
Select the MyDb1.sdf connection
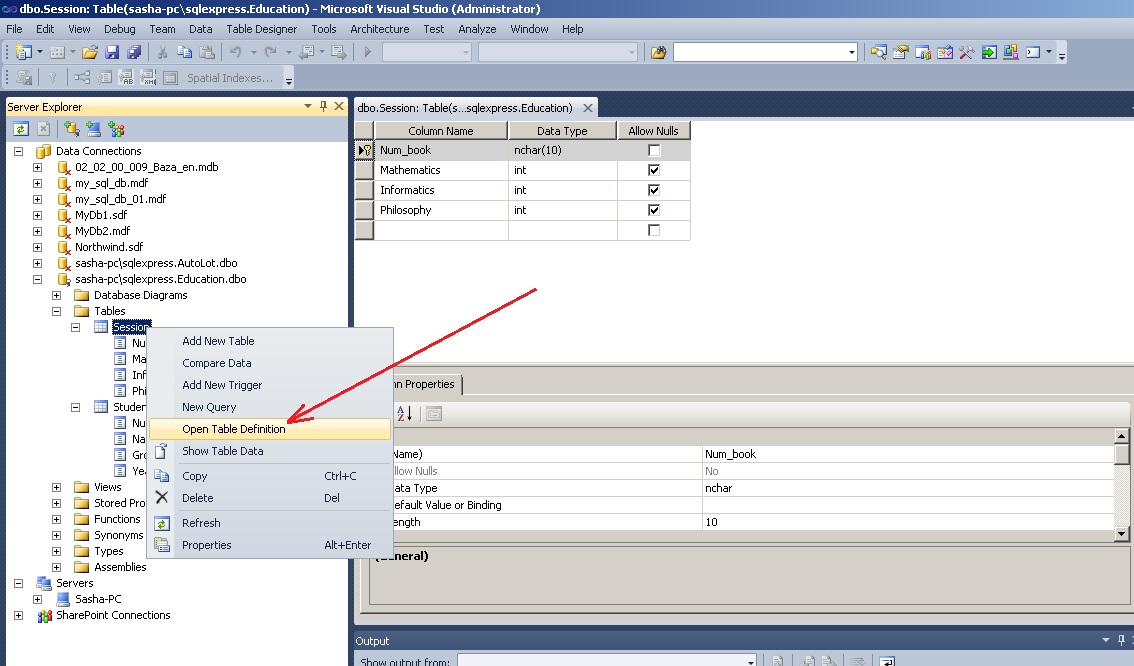coord(101,215)
